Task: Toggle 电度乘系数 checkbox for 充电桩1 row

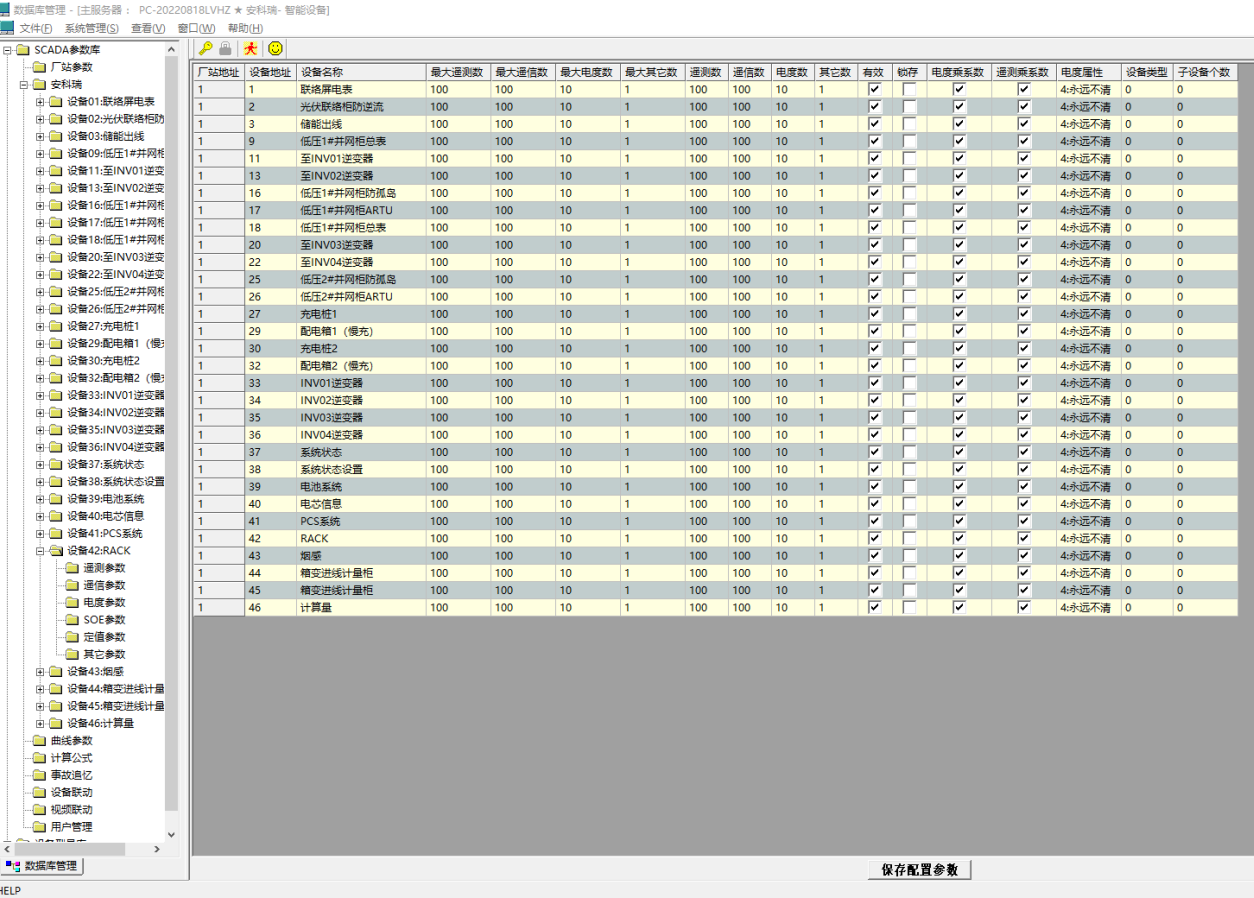Action: pyautogui.click(x=959, y=314)
